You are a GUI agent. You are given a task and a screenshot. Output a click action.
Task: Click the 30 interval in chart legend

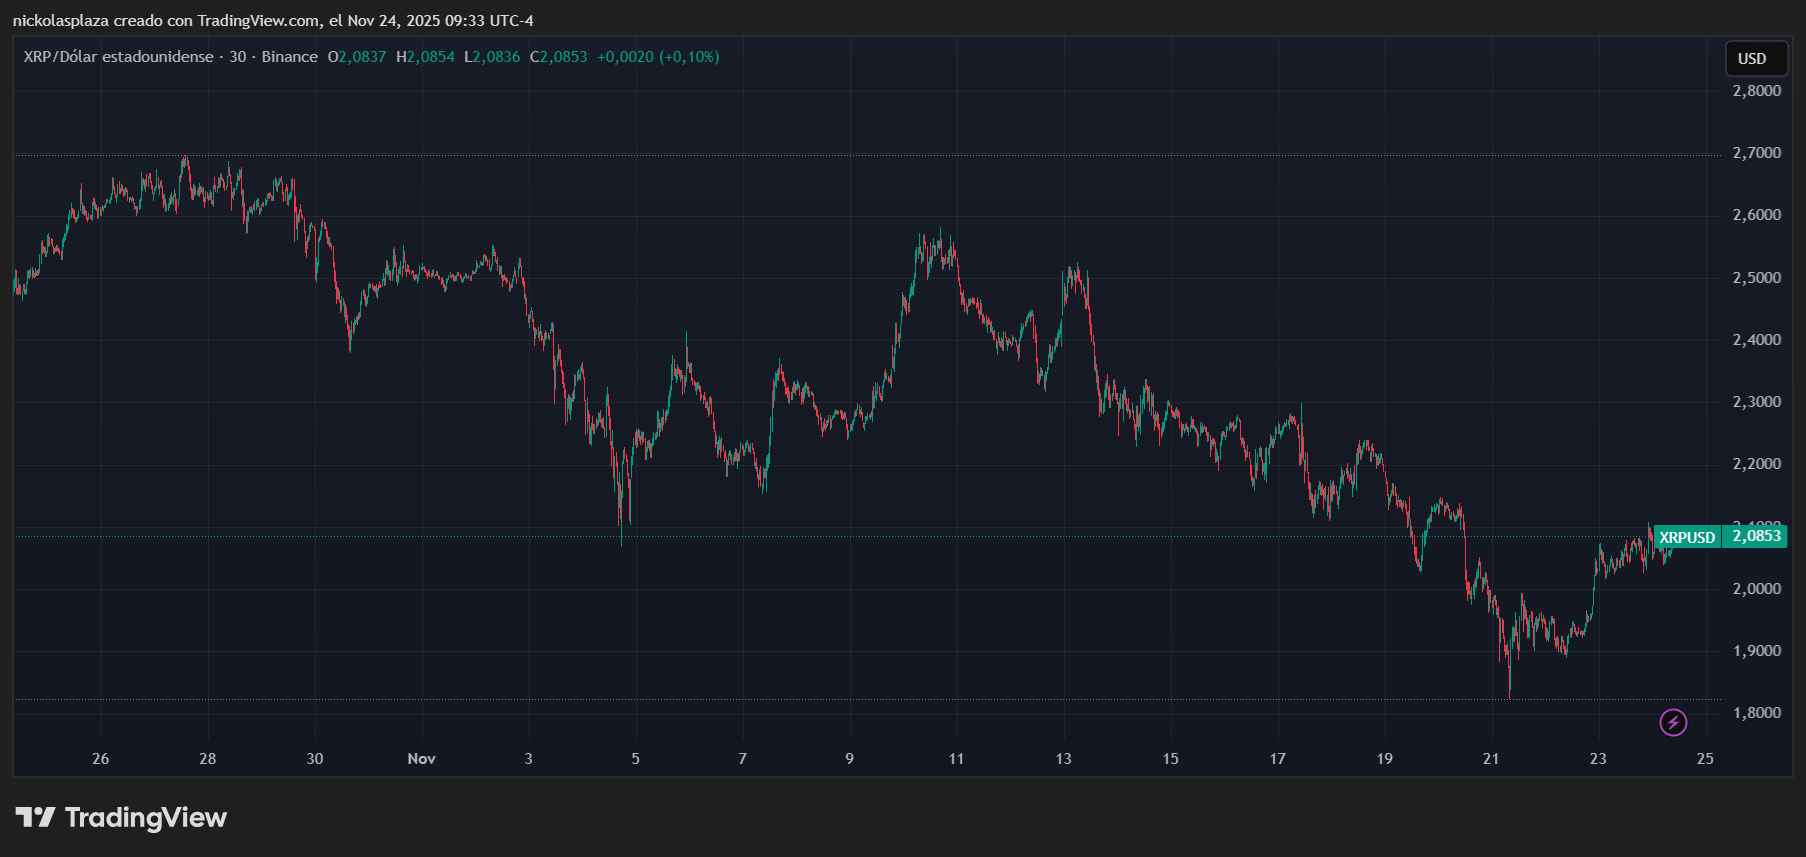coord(238,57)
